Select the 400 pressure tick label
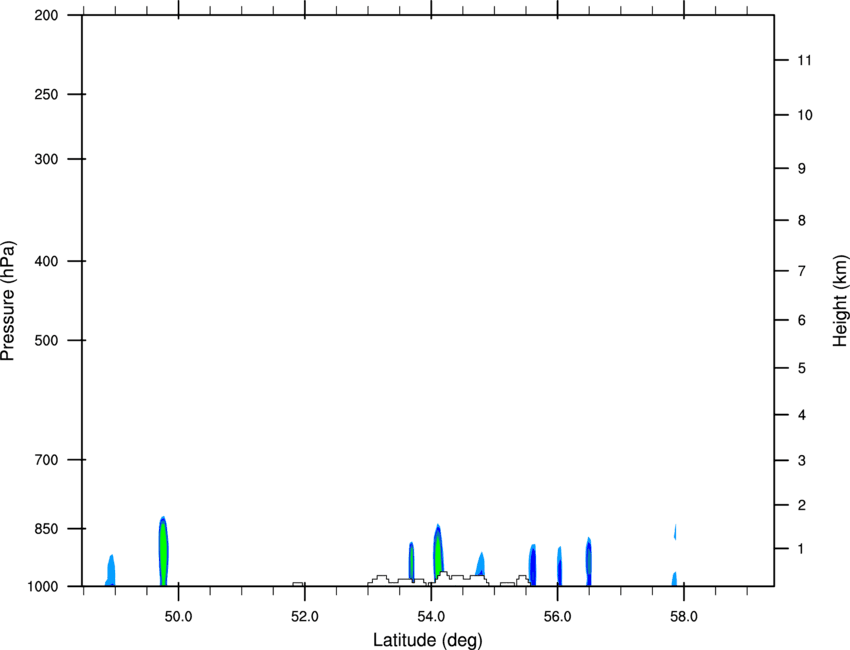Viewport: 850px width, 650px height. 46,261
